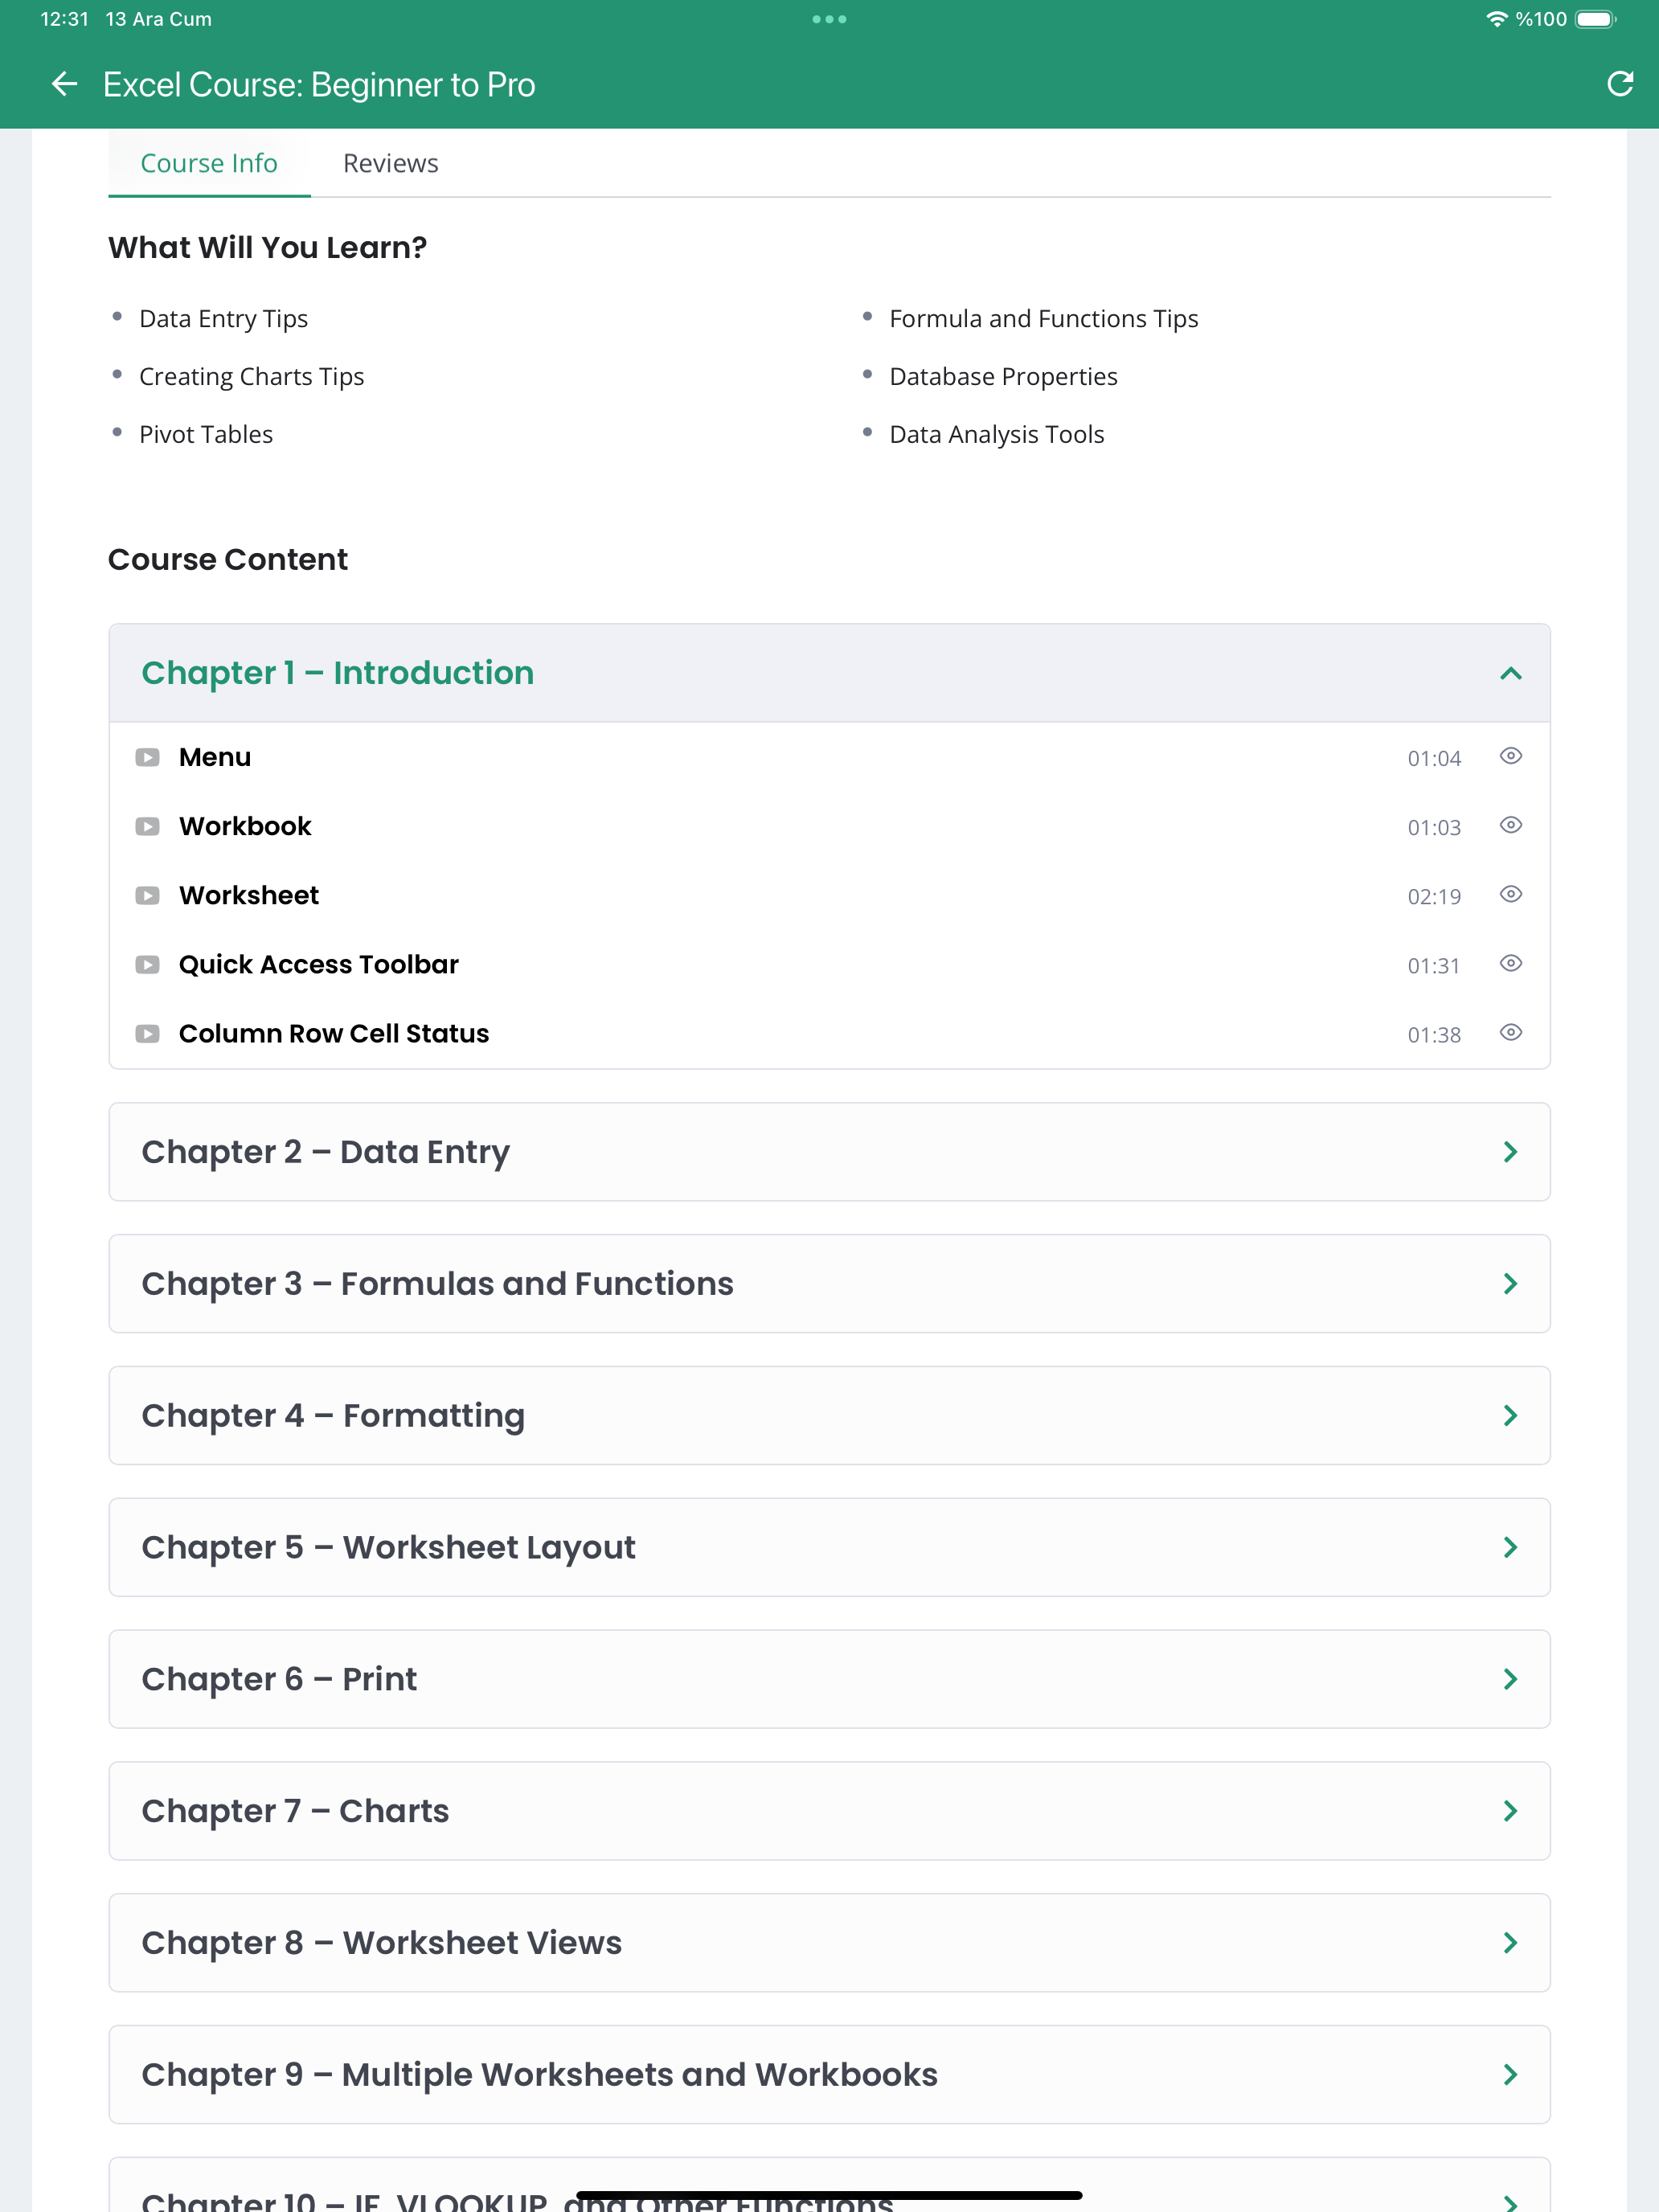Collapse Chapter 1 – Introduction
1659x2212 pixels.
pos(829,673)
